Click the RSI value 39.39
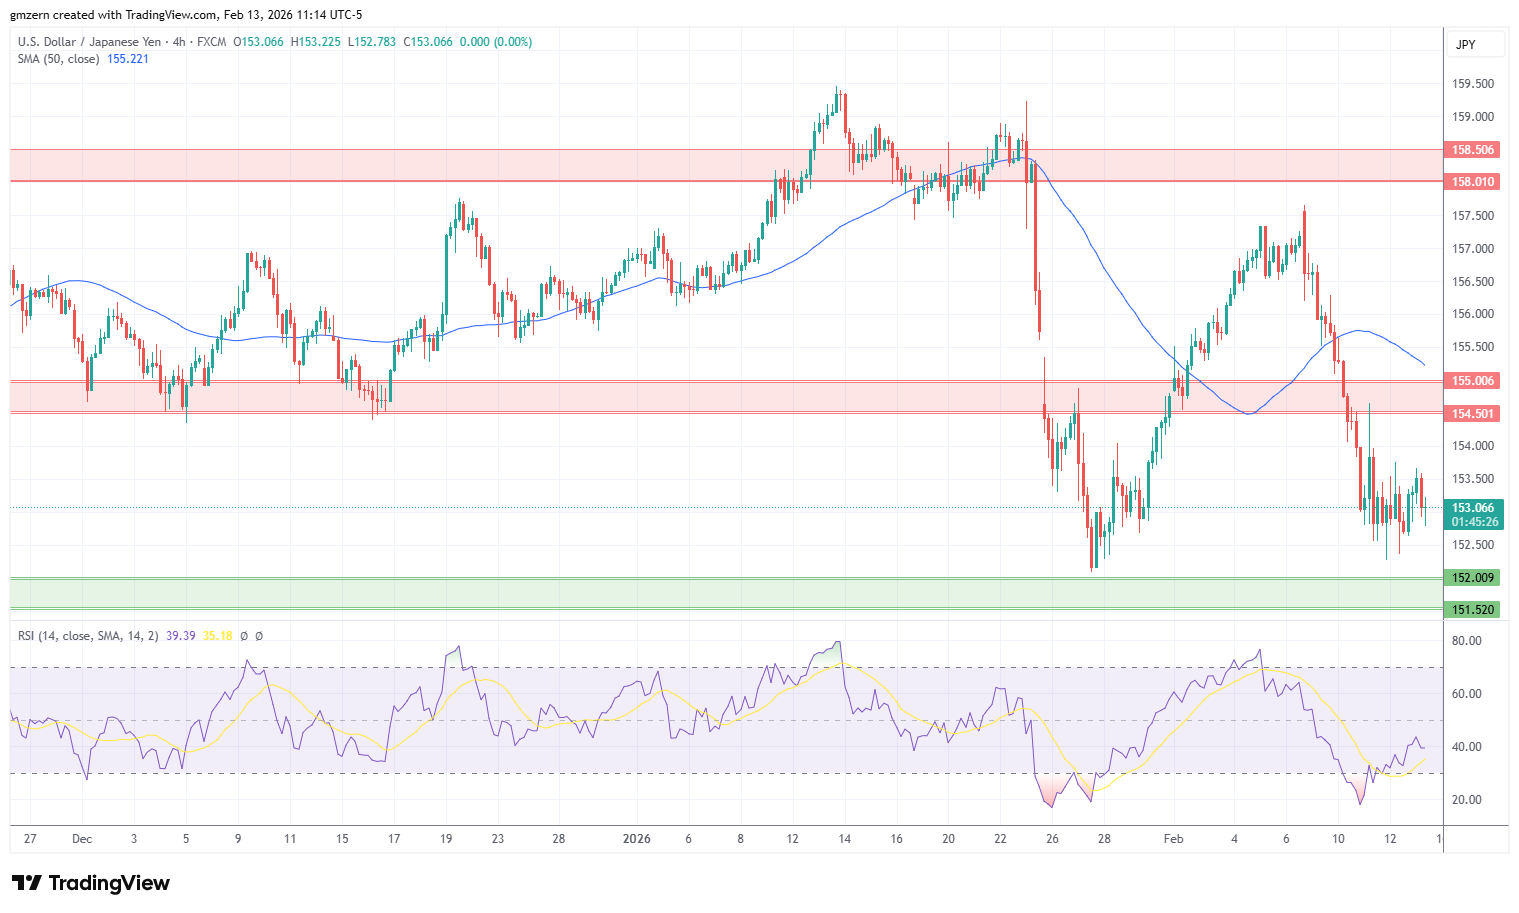This screenshot has height=913, width=1519. point(181,636)
